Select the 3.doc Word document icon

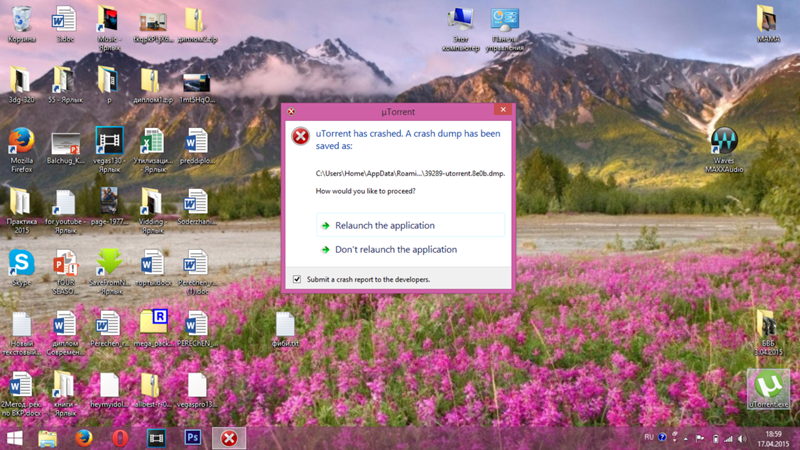click(65, 24)
